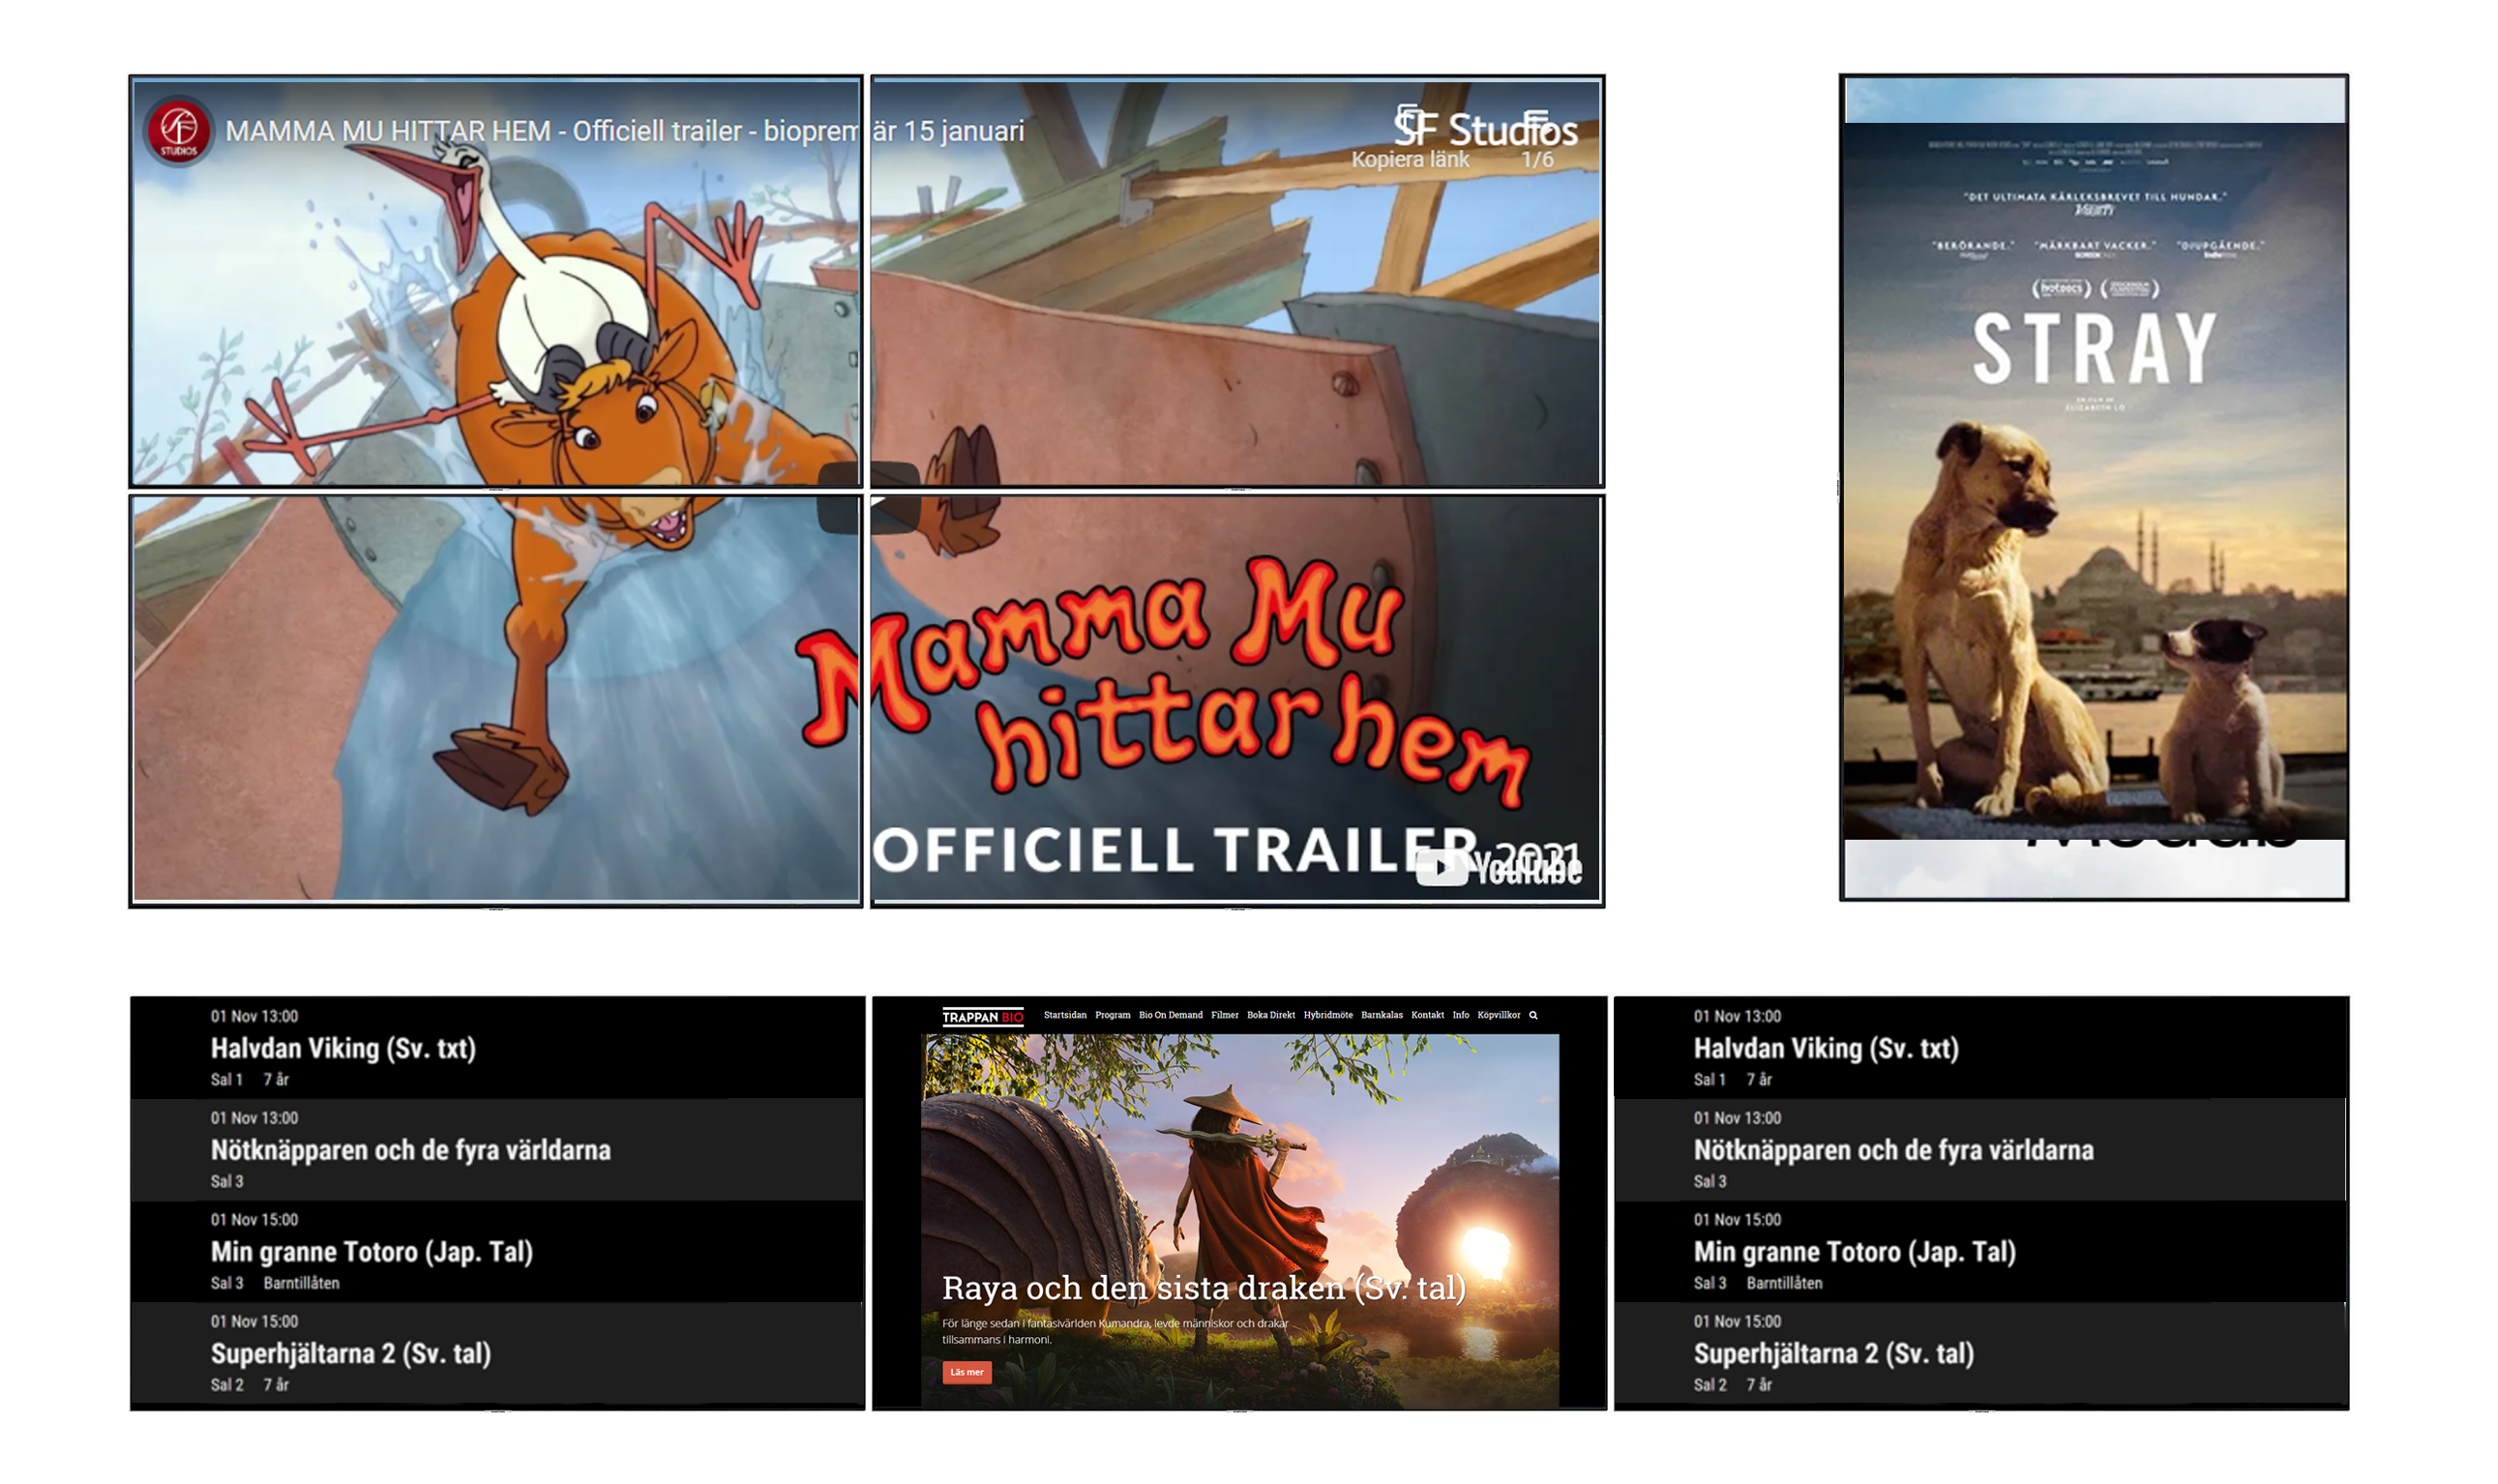Click the Stray movie poster

coord(2093,480)
